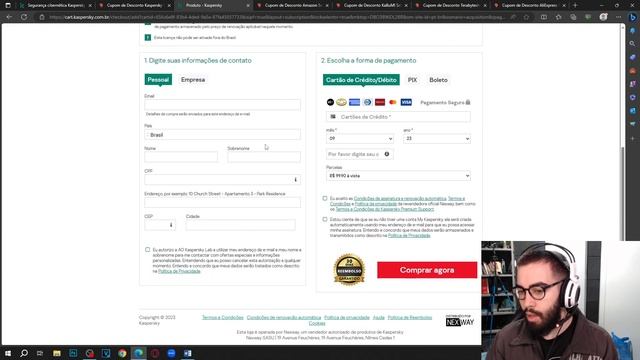The height and width of the screenshot is (360, 640).
Task: Click the browser address bar
Action: [x=278, y=17]
